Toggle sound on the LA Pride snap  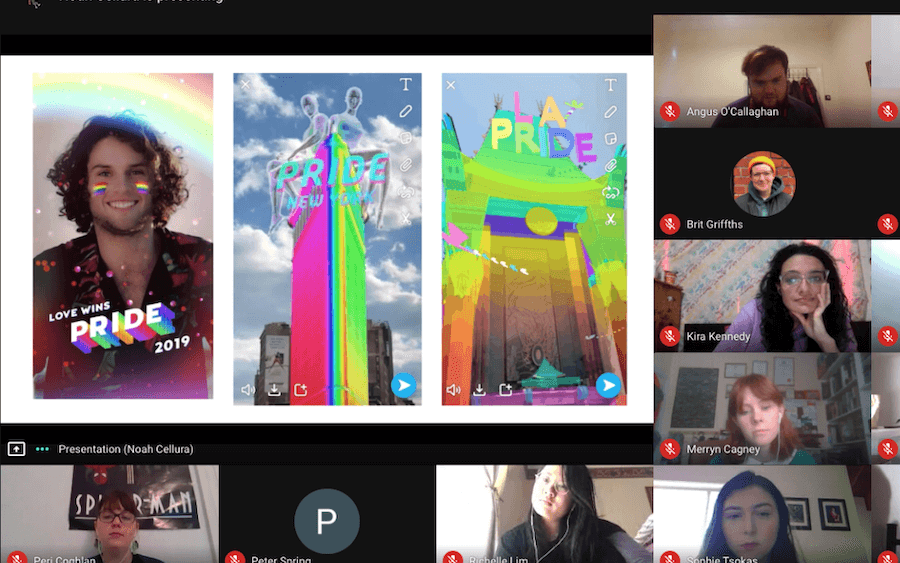pyautogui.click(x=453, y=390)
